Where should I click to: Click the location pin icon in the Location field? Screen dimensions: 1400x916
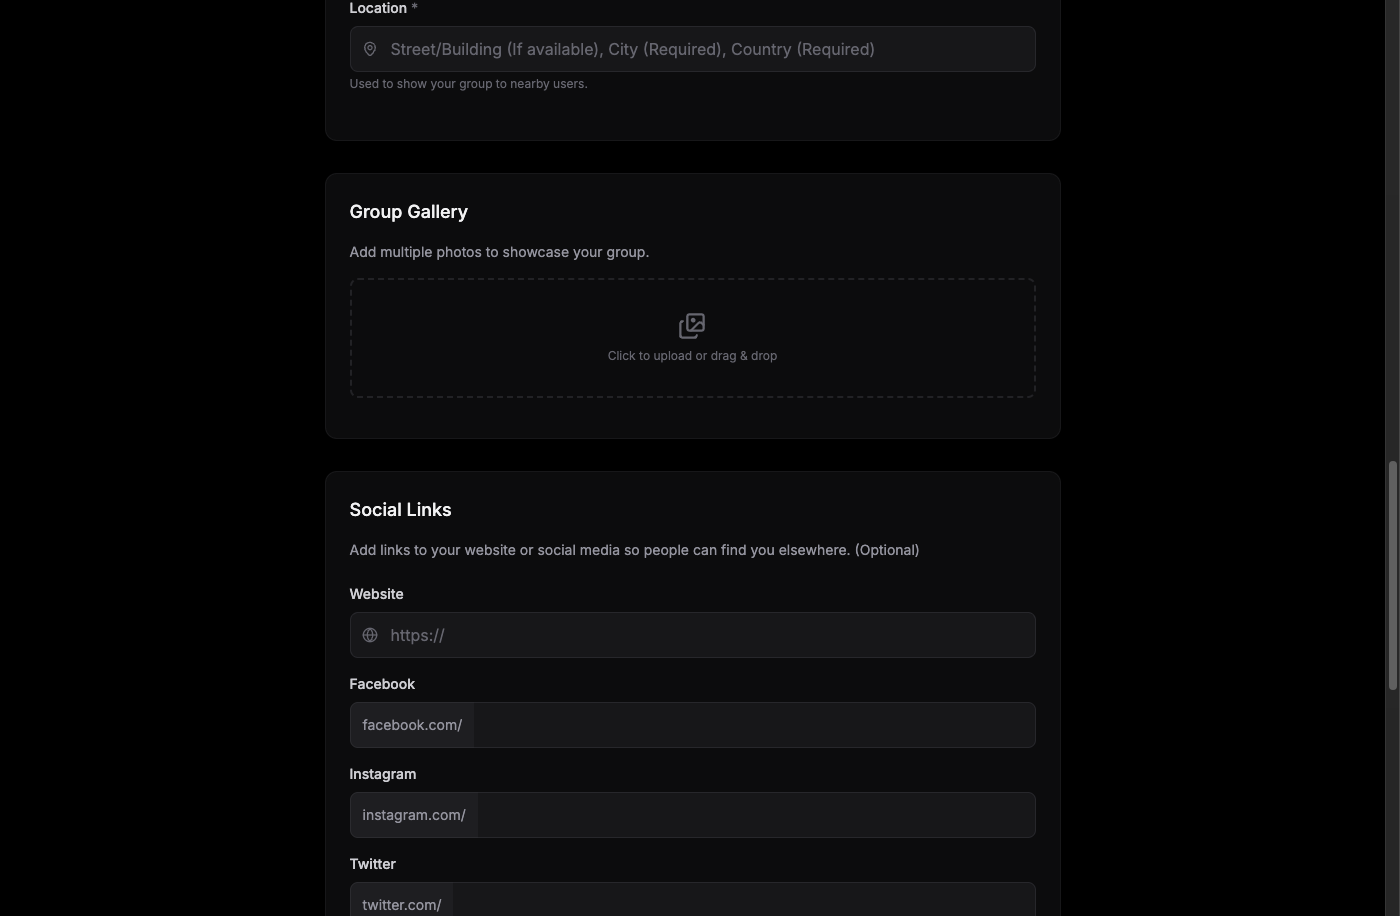coord(370,49)
